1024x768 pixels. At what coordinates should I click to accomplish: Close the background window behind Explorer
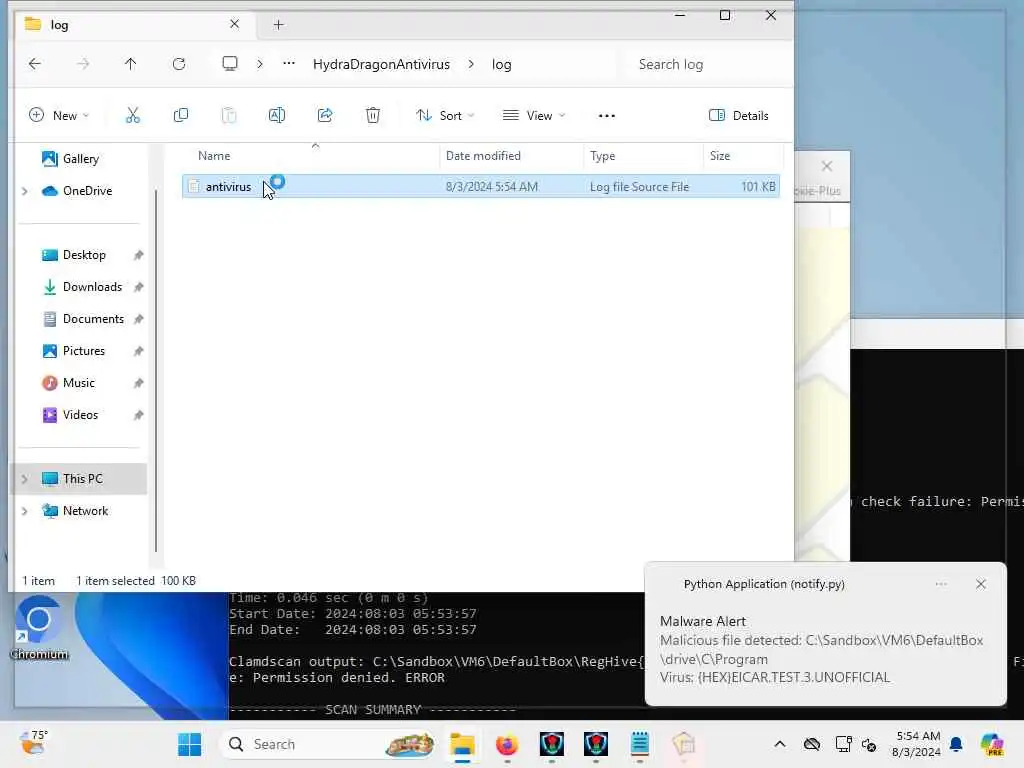[827, 166]
